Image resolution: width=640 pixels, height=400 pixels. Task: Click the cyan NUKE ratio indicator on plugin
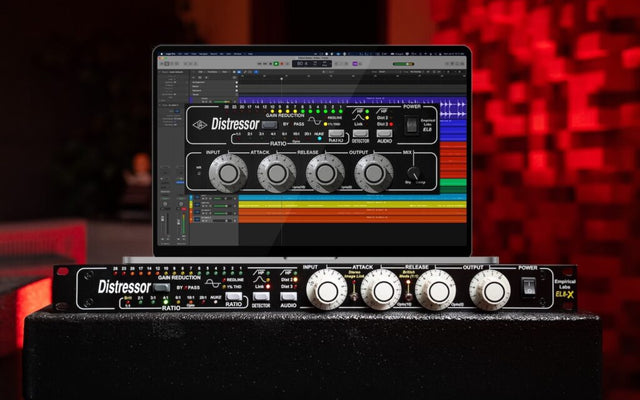(x=319, y=138)
